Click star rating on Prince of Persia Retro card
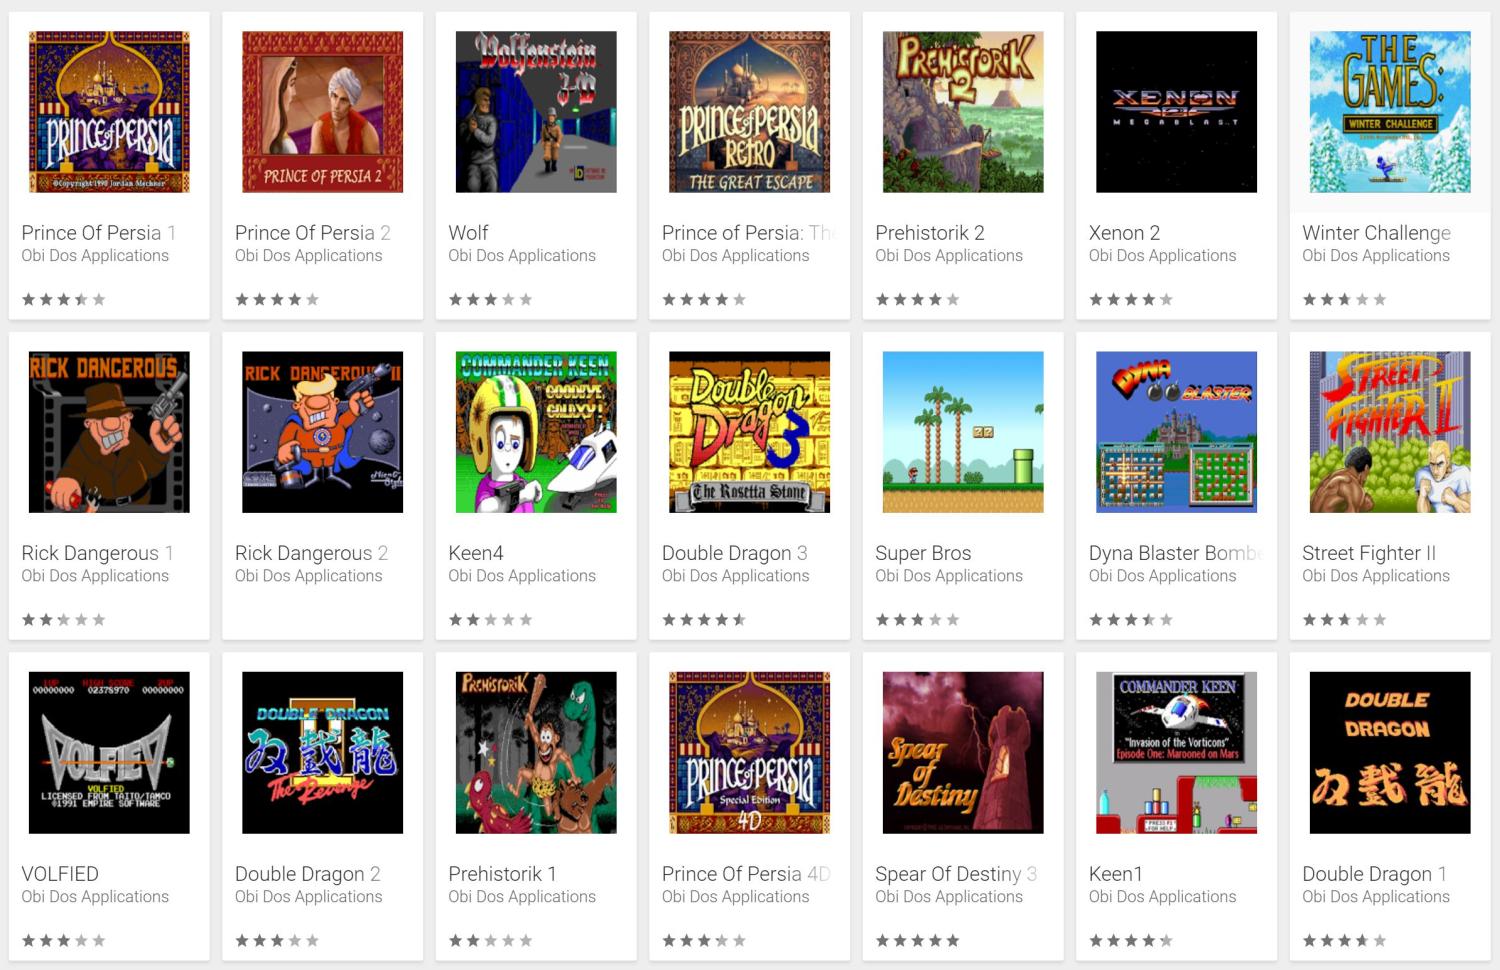This screenshot has width=1500, height=970. click(x=704, y=300)
